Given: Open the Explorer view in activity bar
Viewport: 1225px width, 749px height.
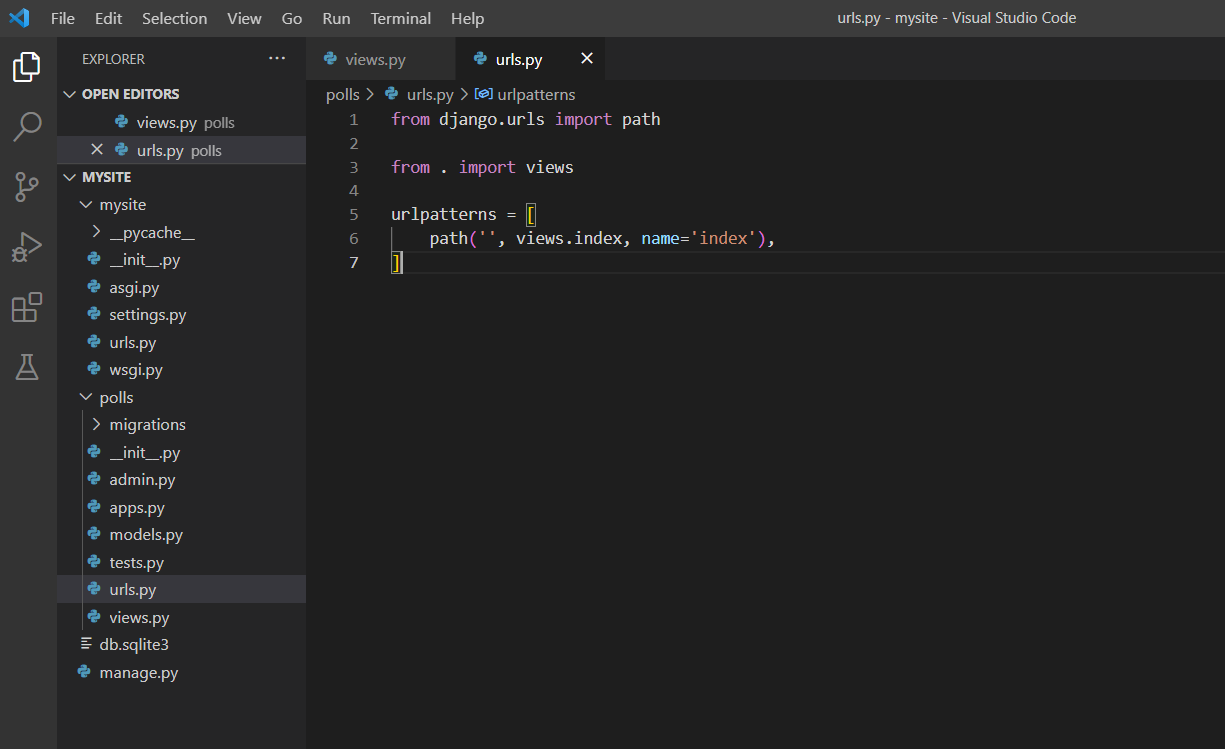Looking at the screenshot, I should [27, 67].
